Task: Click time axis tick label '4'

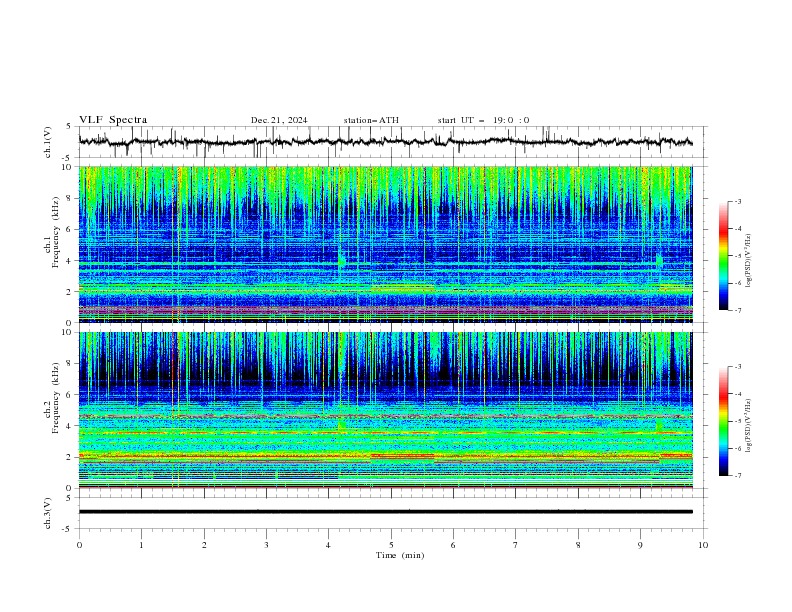Action: [x=328, y=545]
